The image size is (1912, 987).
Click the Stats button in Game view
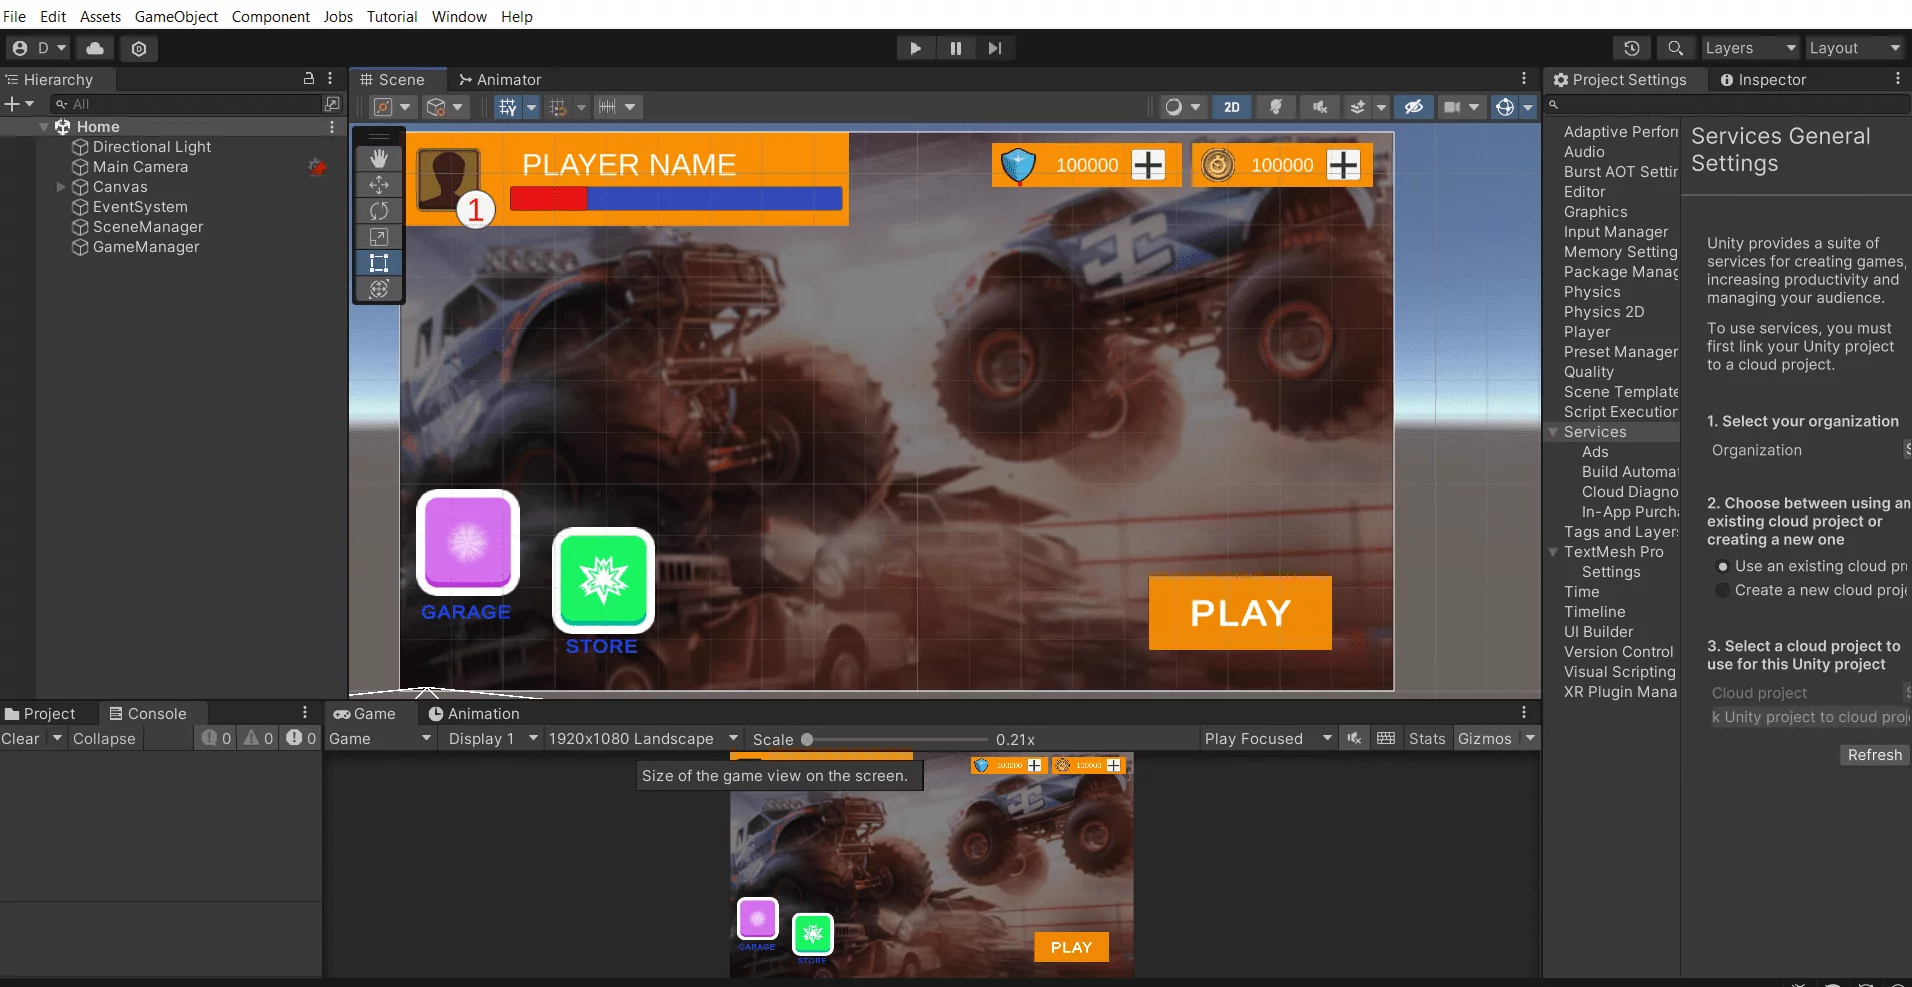[1426, 739]
